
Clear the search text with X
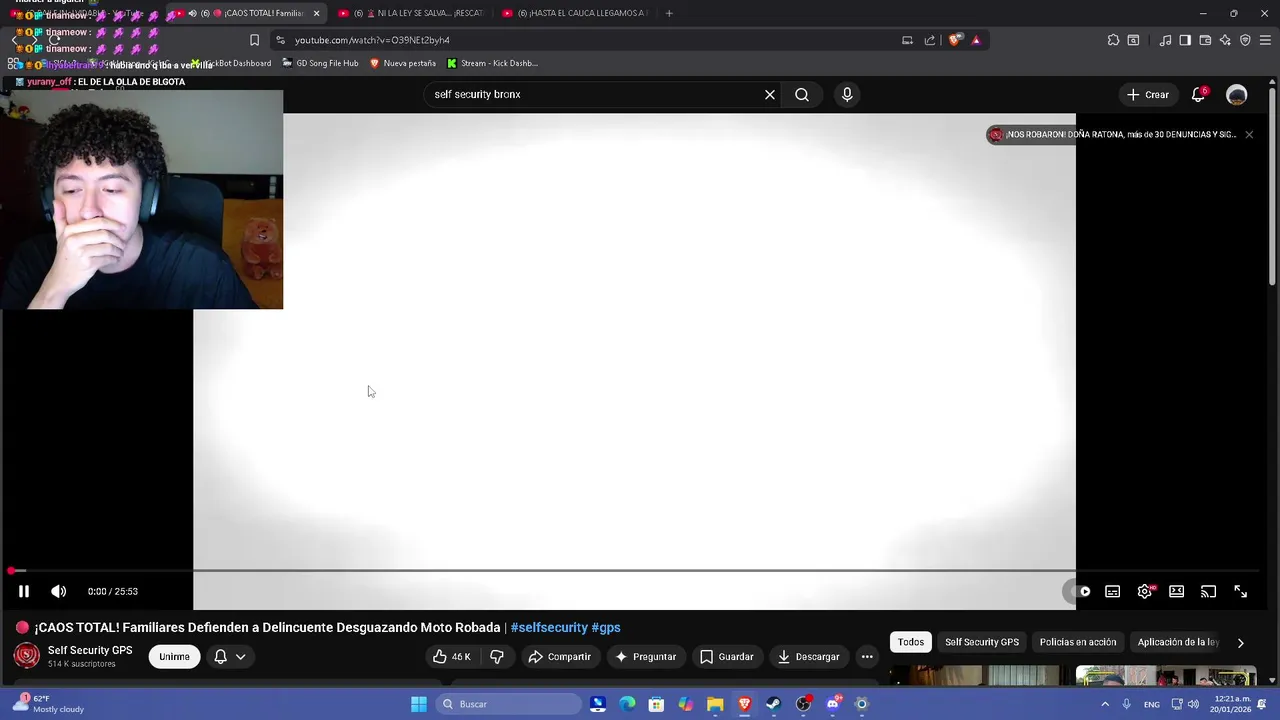(770, 94)
